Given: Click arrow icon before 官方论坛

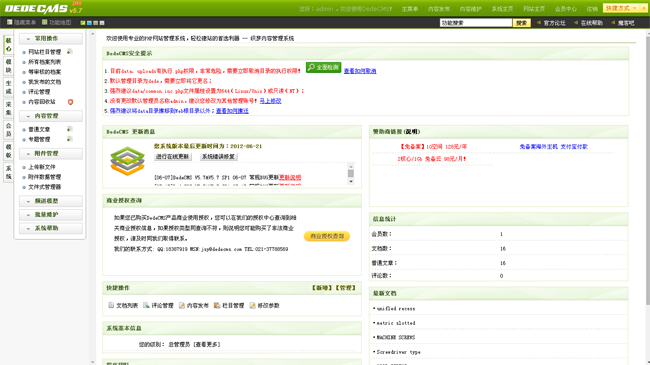Looking at the screenshot, I should tap(539, 22).
